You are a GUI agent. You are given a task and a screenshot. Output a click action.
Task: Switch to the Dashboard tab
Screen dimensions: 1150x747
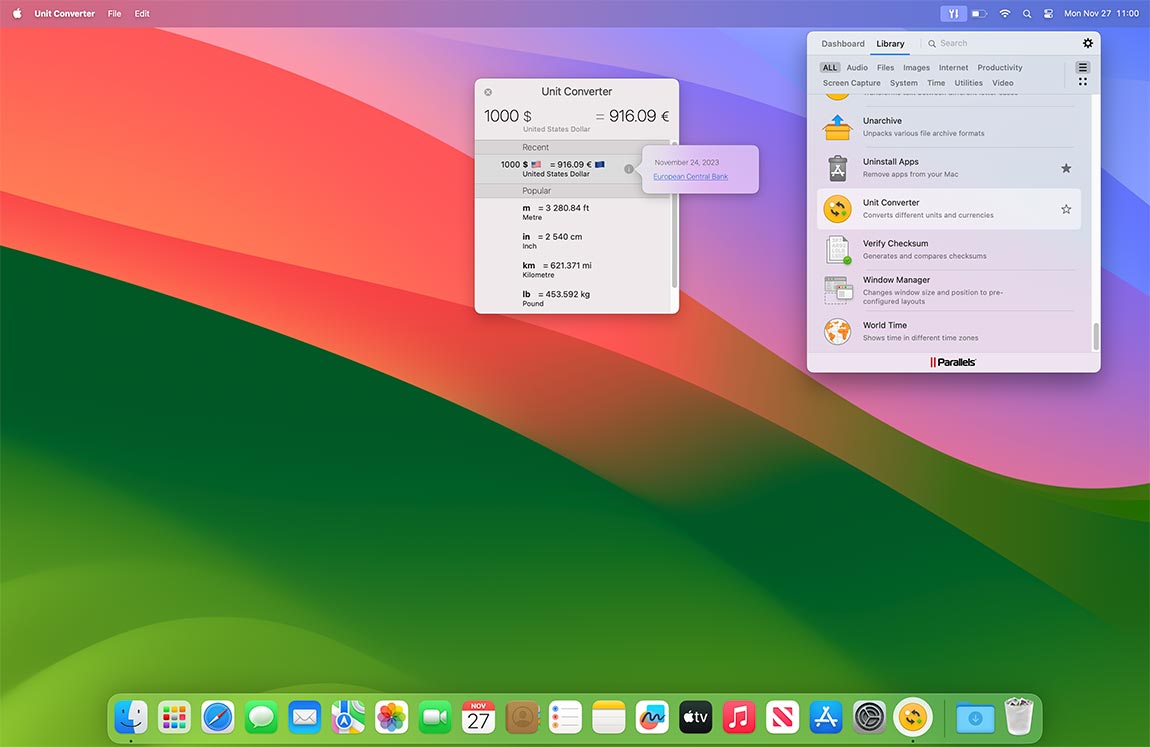tap(843, 44)
